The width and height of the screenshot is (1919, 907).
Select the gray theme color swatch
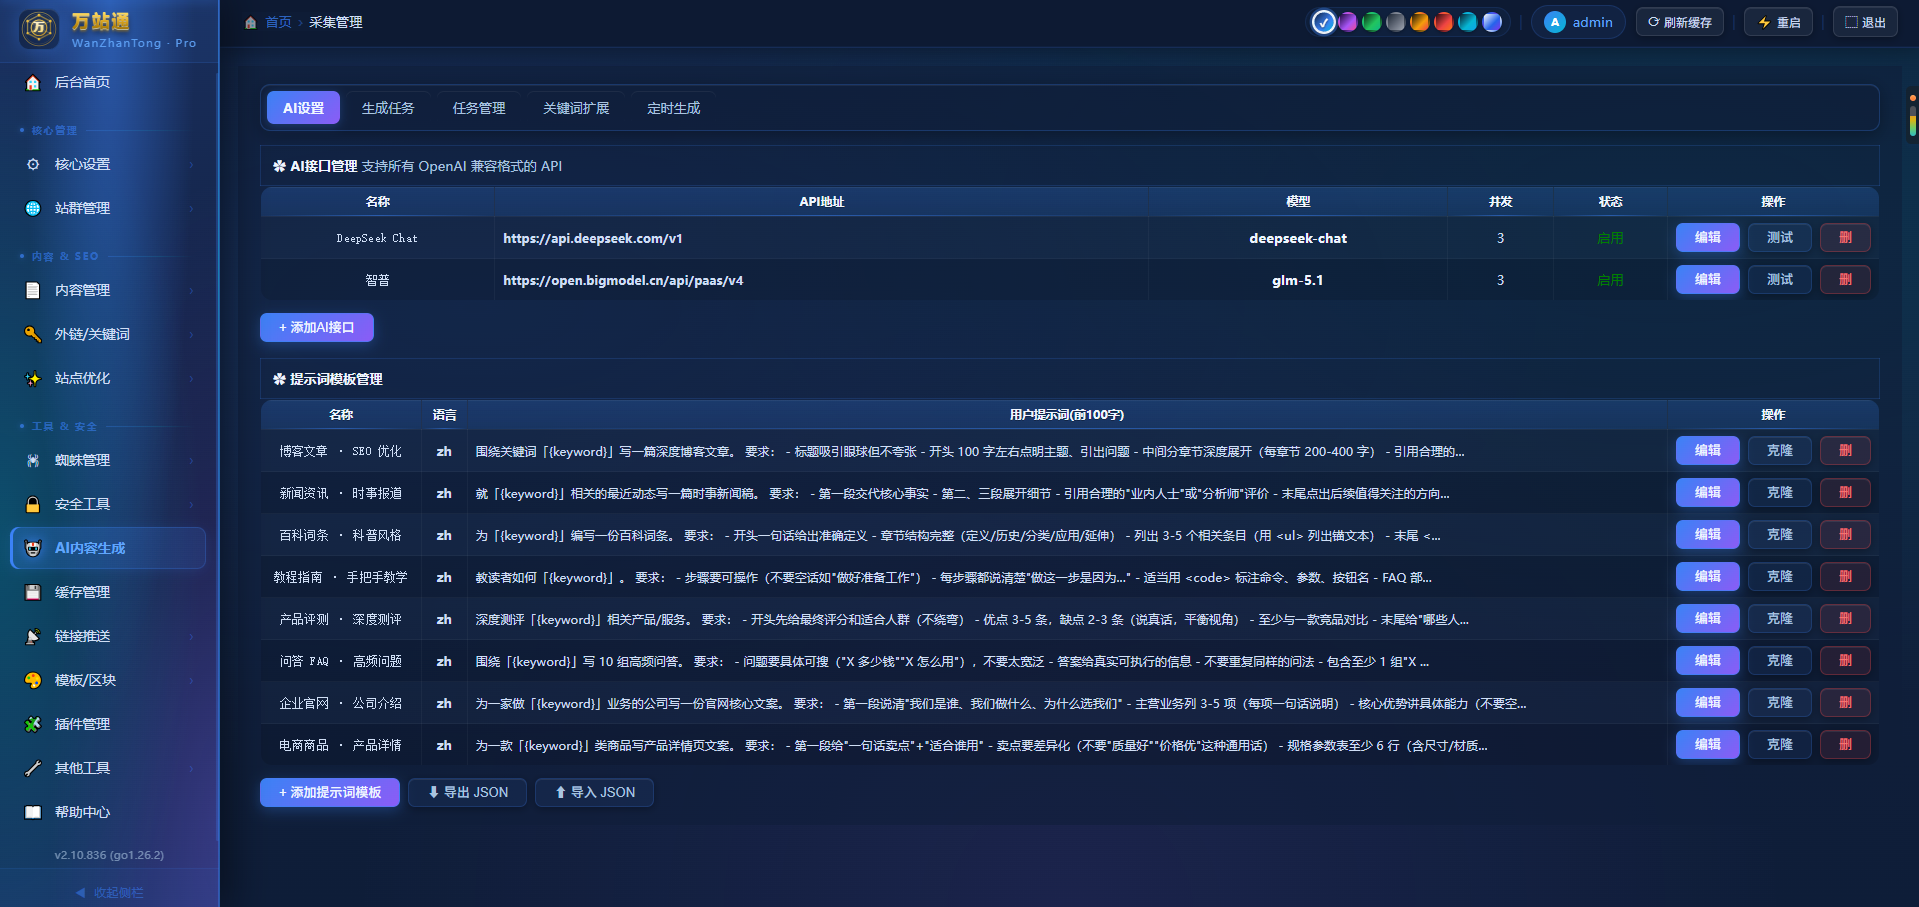(1396, 22)
